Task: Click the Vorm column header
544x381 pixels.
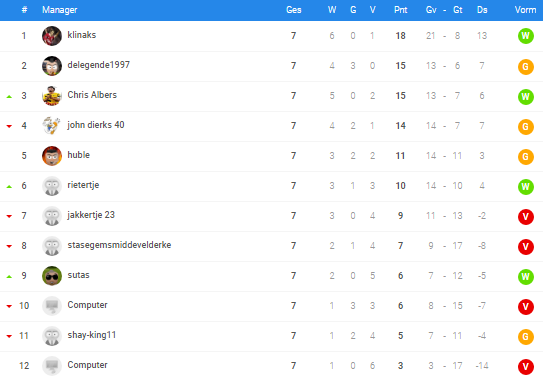Action: pyautogui.click(x=525, y=10)
